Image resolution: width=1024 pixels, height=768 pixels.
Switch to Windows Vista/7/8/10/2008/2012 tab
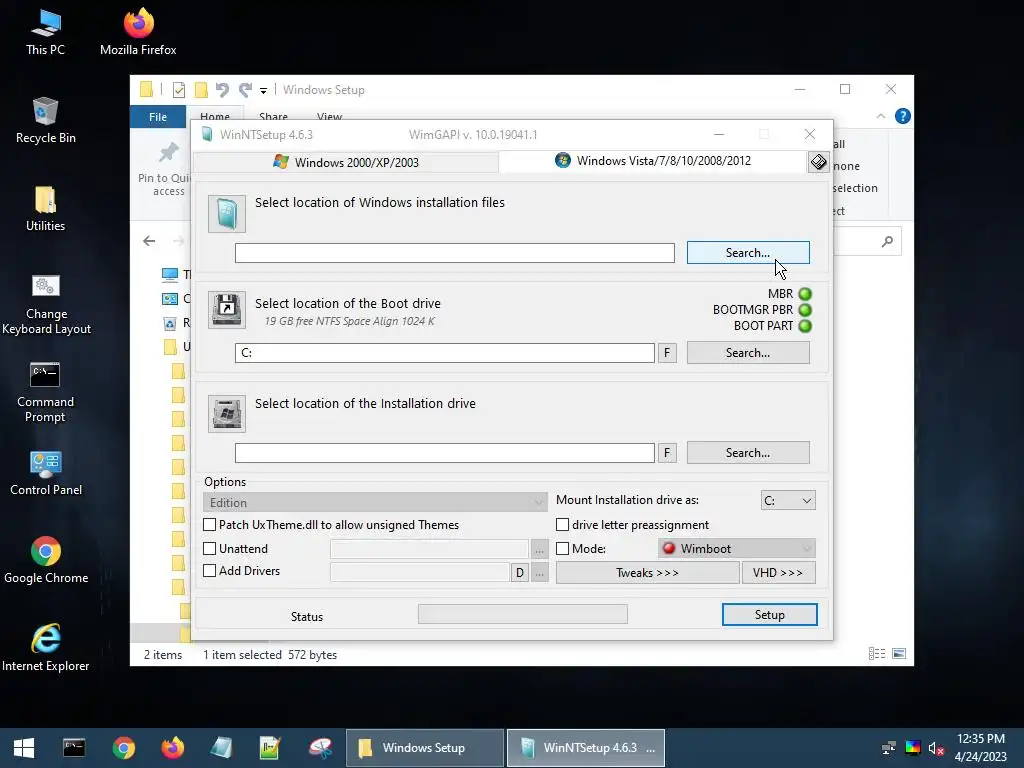coord(653,161)
